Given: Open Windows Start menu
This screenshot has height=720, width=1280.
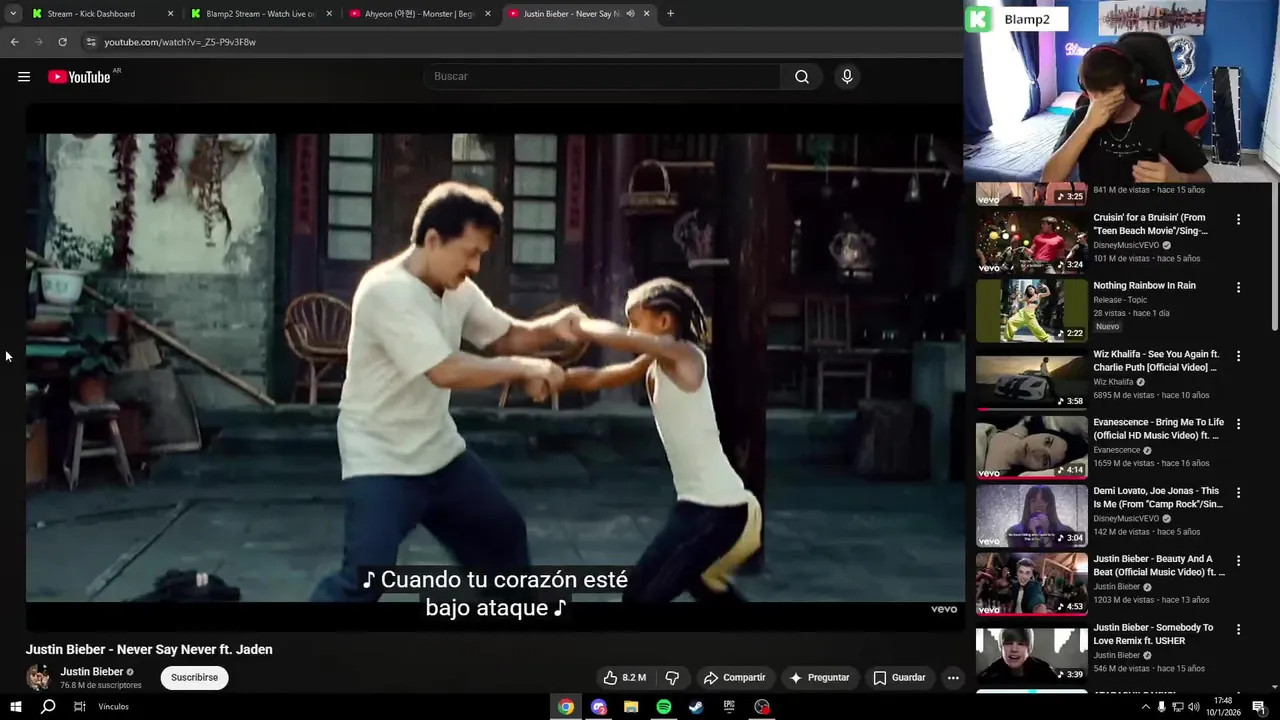Looking at the screenshot, I should 15,707.
